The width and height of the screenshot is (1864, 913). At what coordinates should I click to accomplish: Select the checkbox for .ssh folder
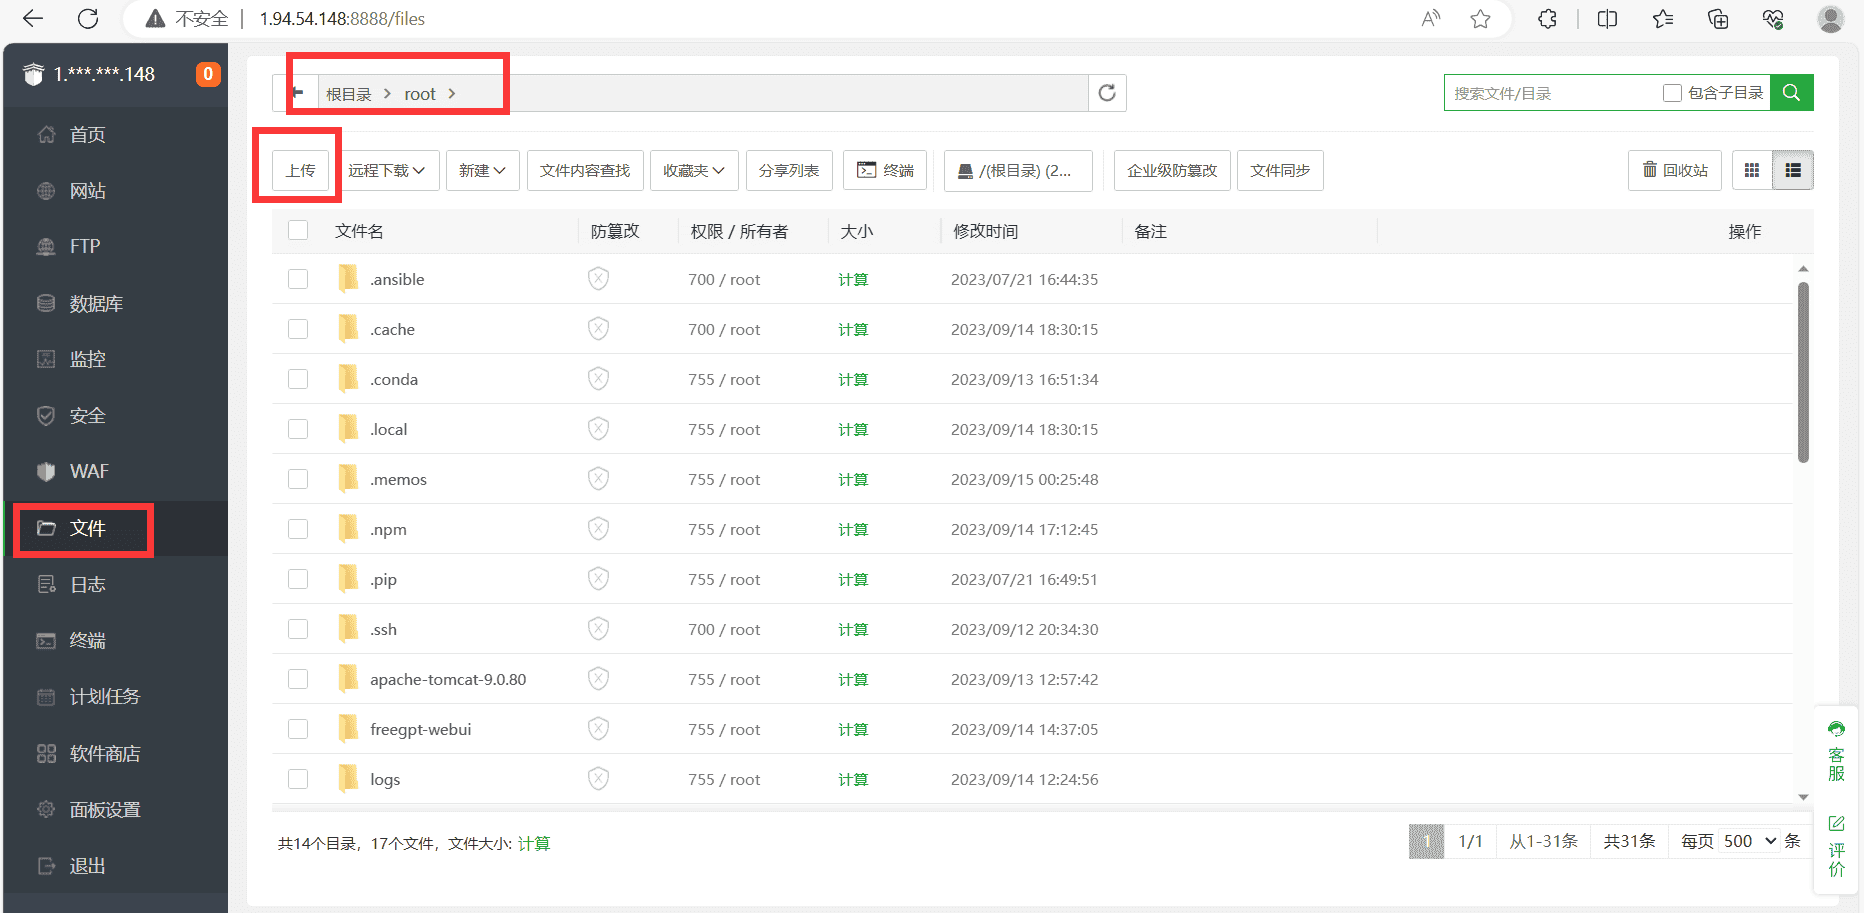(x=298, y=628)
